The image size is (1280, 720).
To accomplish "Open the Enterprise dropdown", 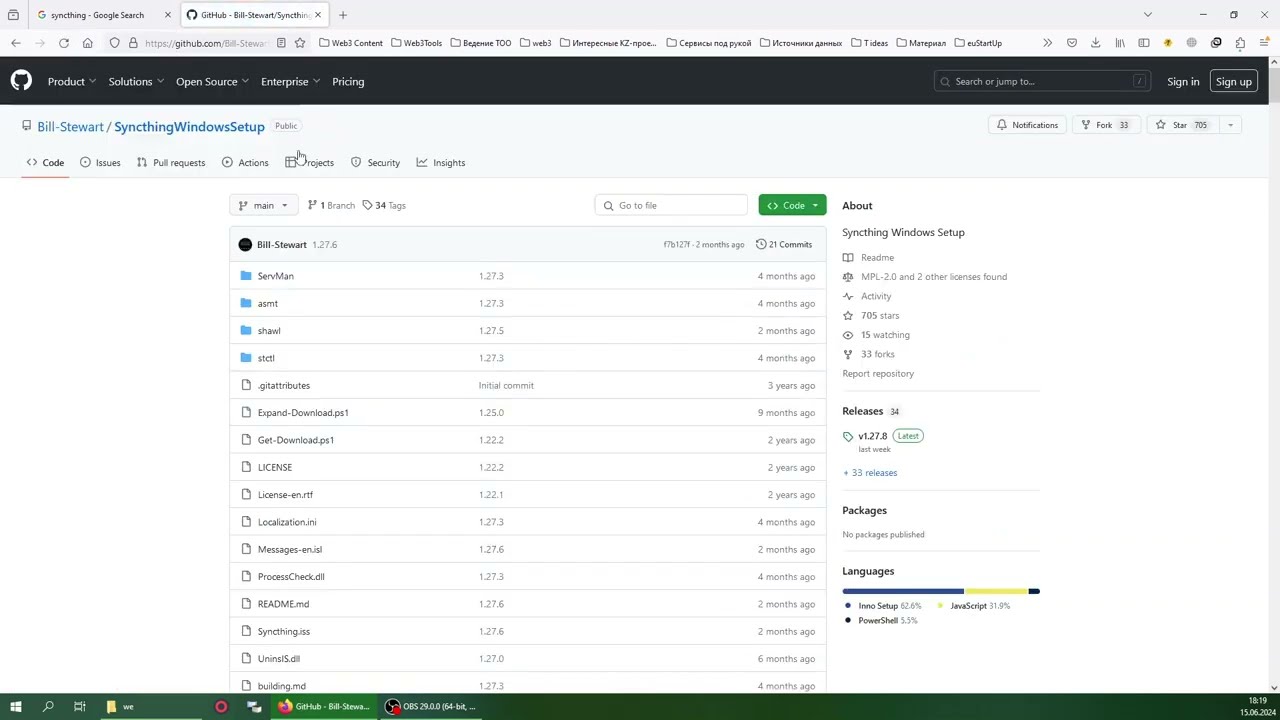I will [290, 81].
